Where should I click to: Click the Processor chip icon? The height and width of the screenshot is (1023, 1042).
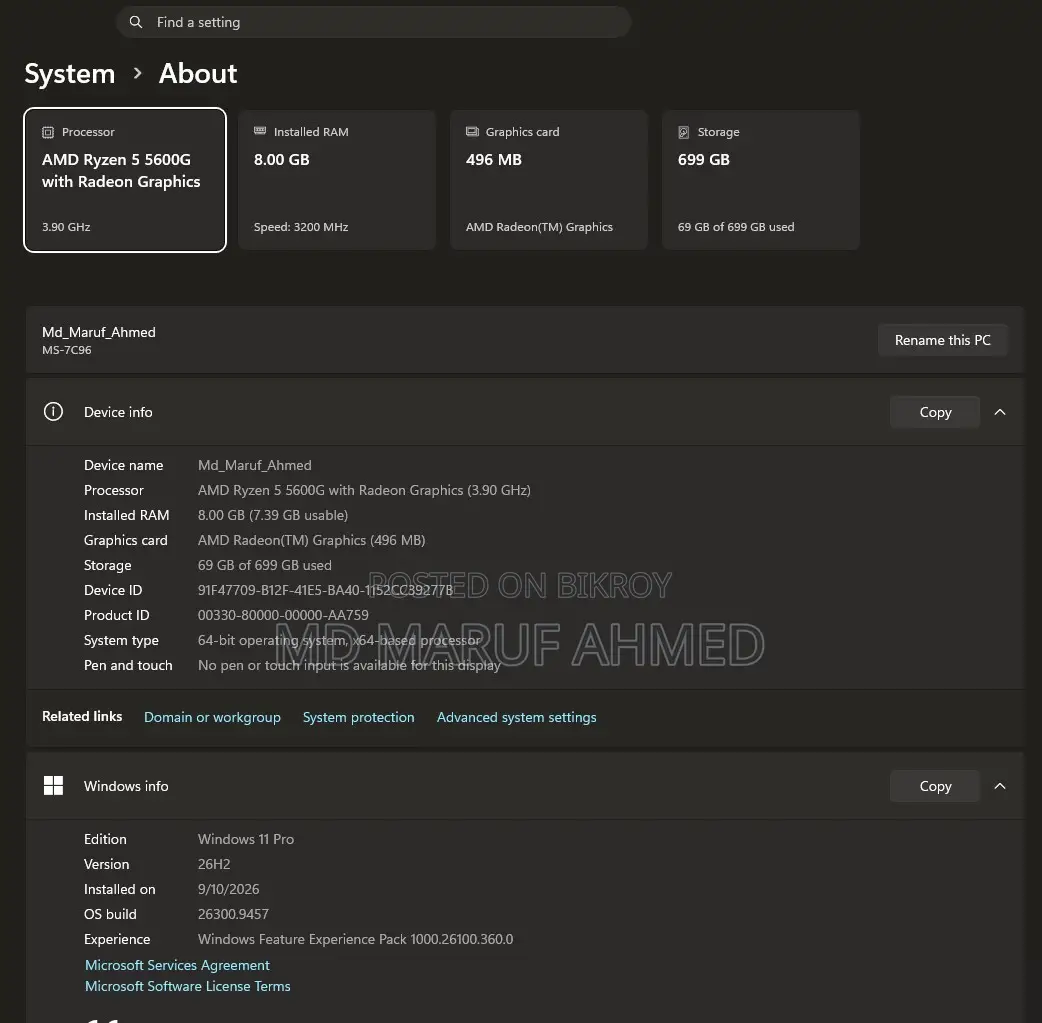48,132
